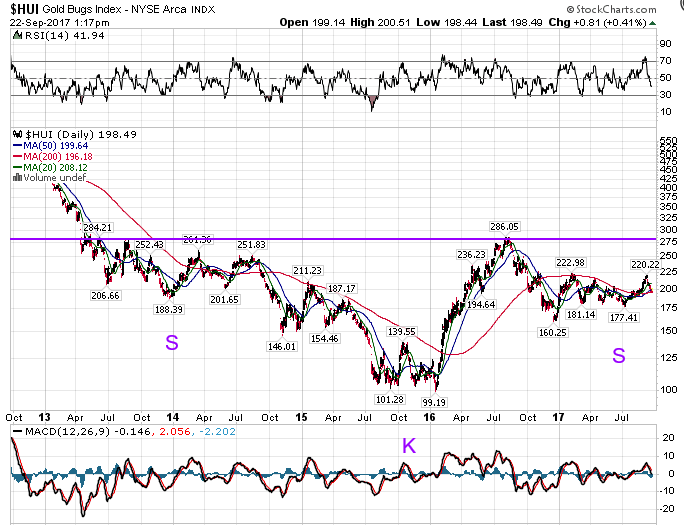Click the MA(20) green line legend entry
684x525 pixels.
coord(38,167)
